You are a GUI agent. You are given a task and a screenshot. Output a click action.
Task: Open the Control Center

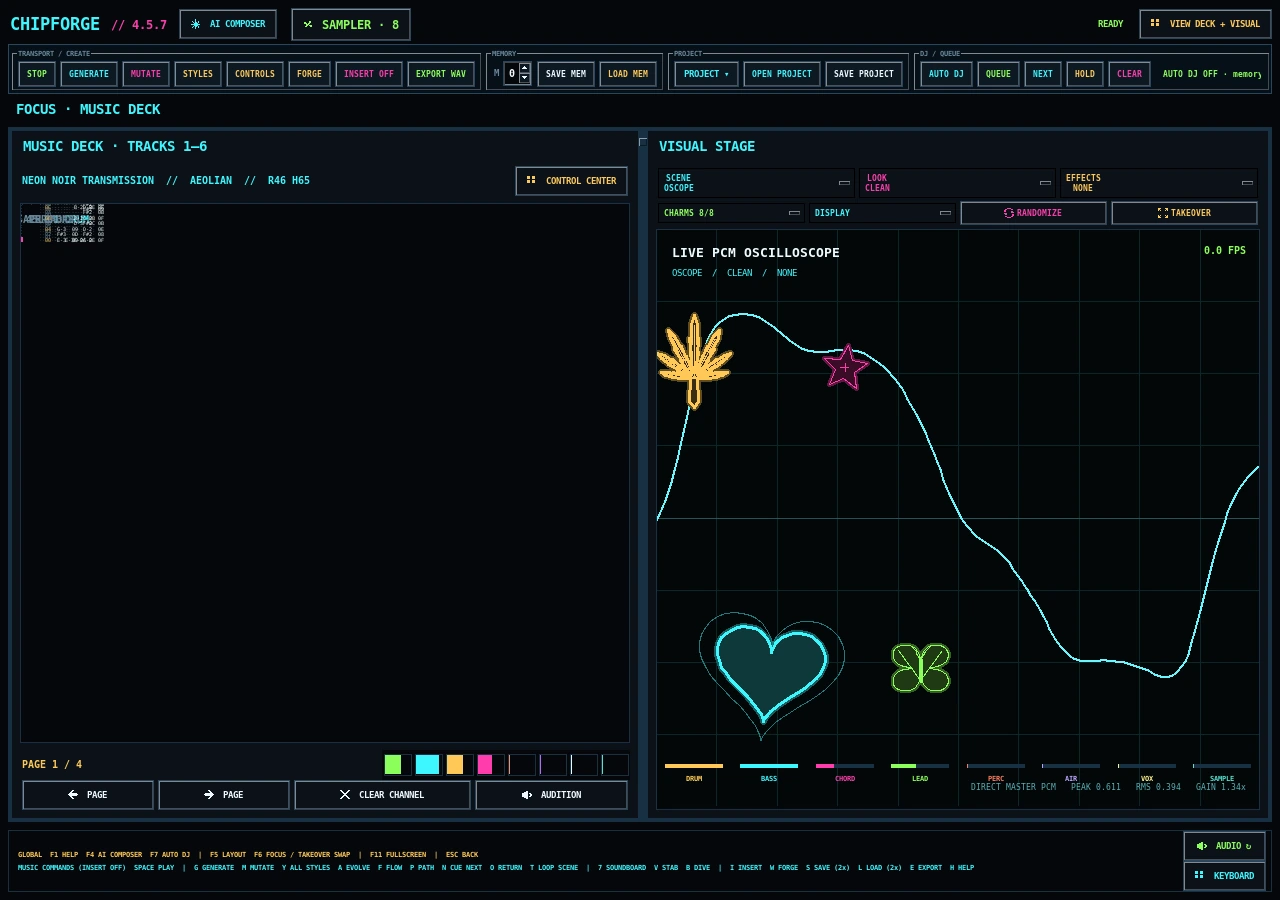572,181
